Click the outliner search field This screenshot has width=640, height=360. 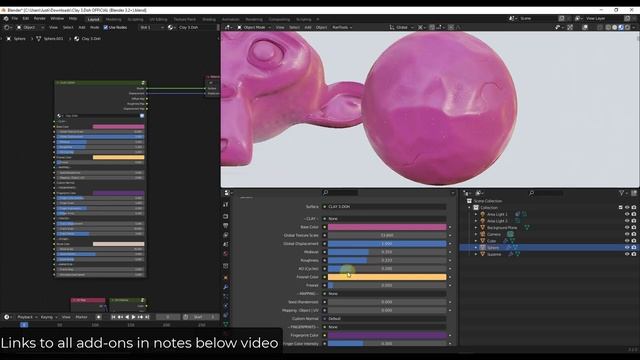coord(546,193)
